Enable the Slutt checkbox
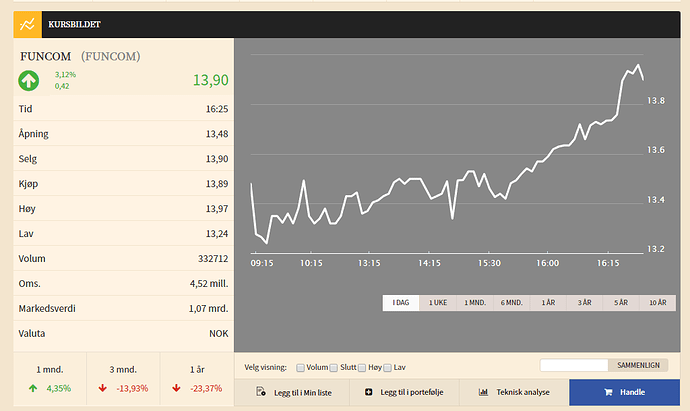Screen dimensions: 690x411 click(x=334, y=367)
